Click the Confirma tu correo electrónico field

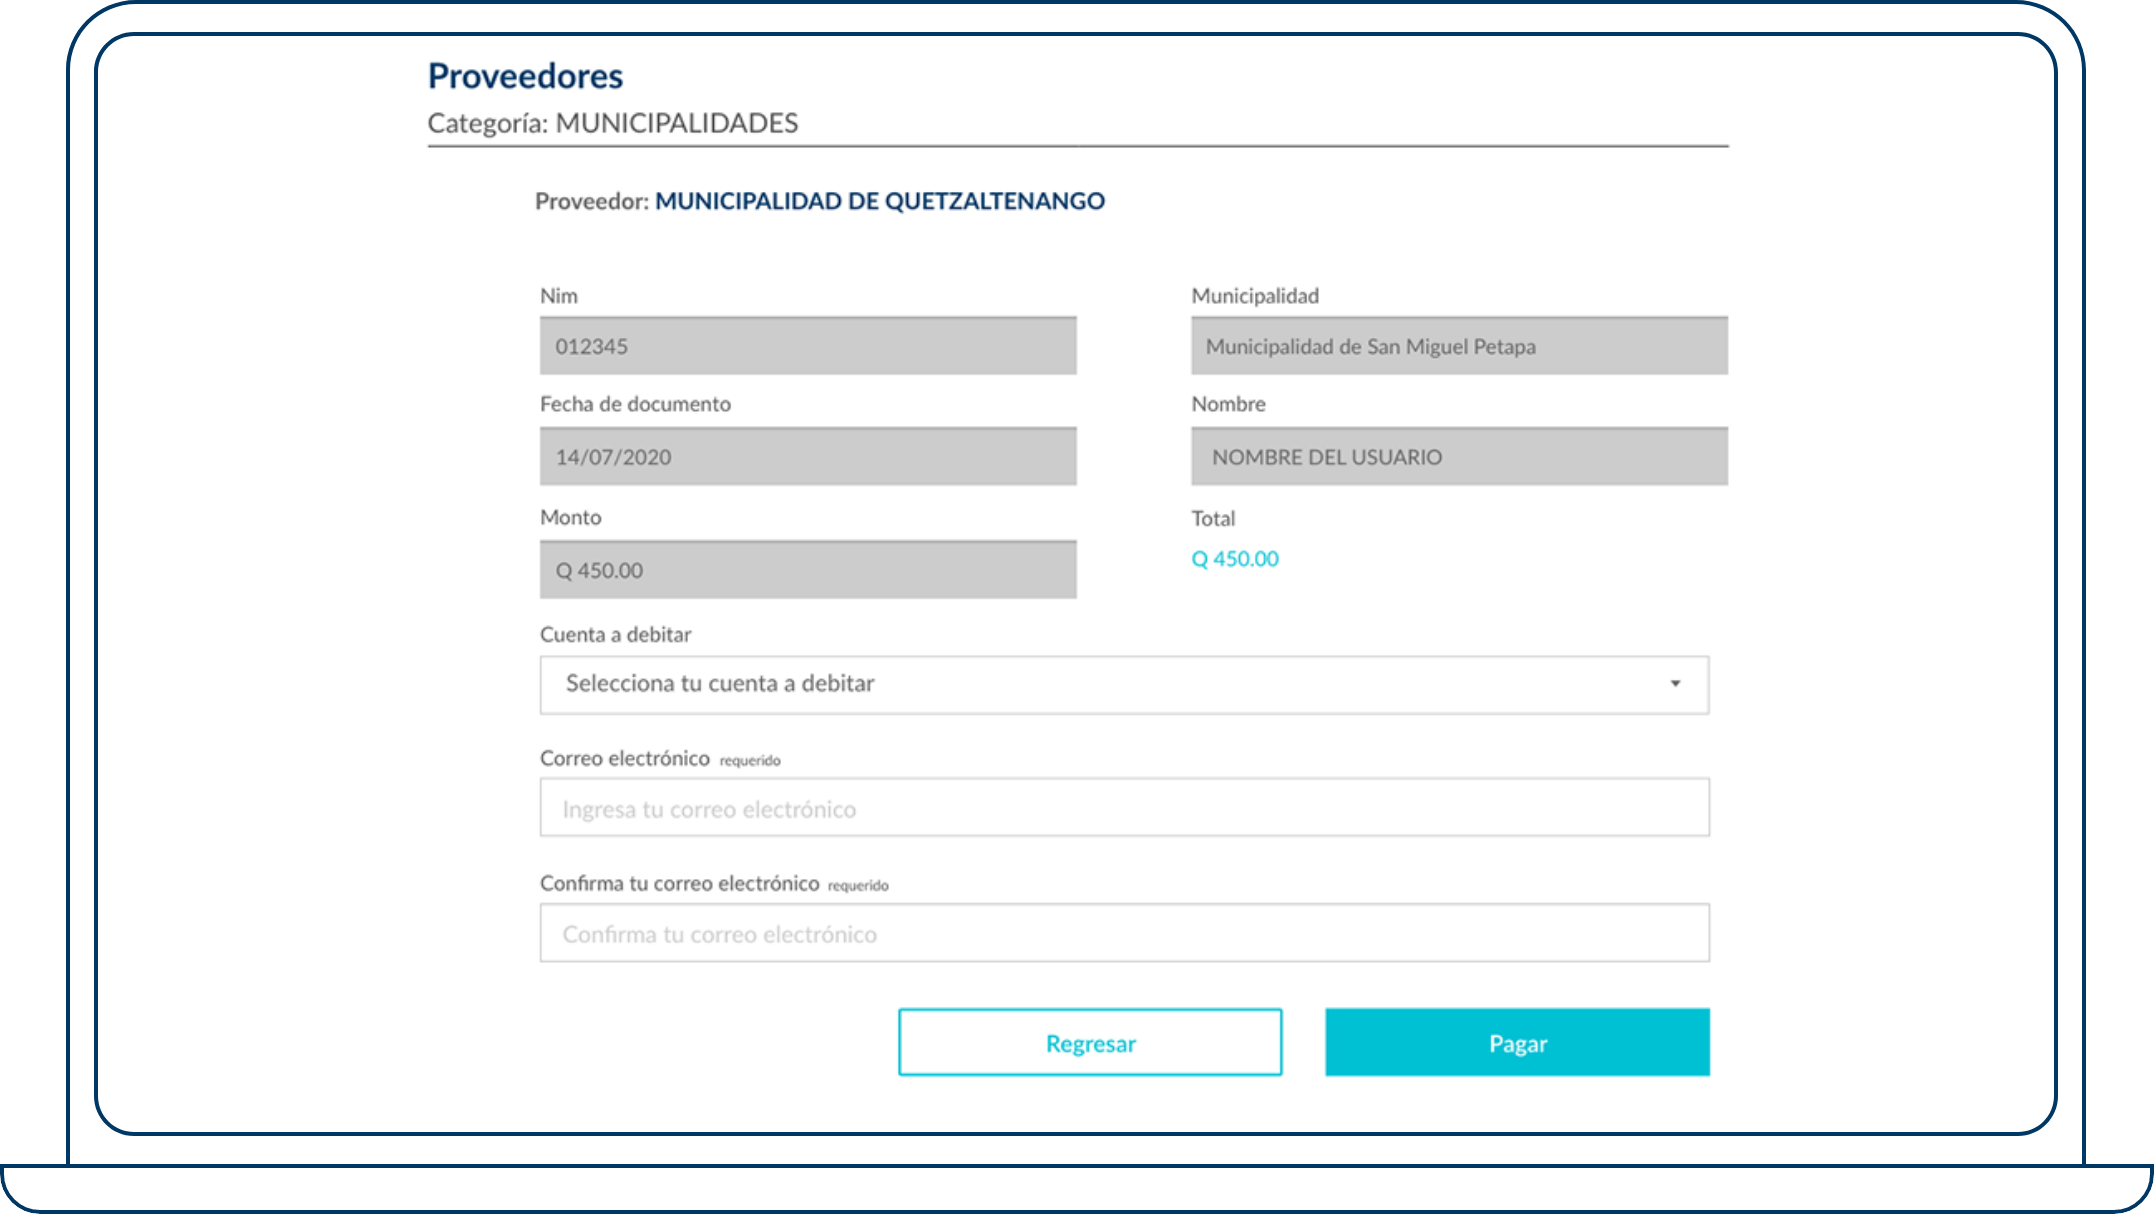tap(1124, 933)
